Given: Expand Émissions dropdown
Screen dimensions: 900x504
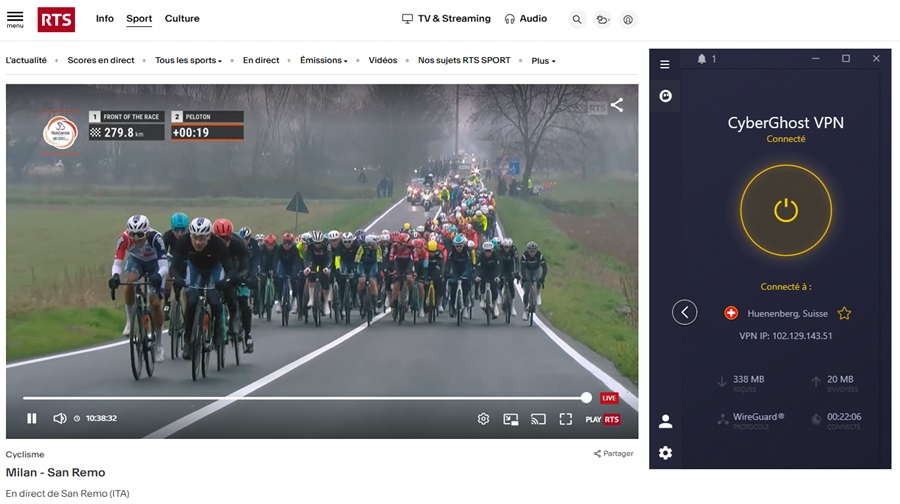Looking at the screenshot, I should click(323, 60).
